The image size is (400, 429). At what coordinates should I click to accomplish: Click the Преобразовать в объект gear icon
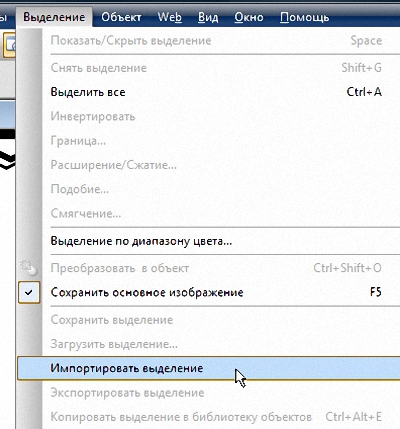point(28,268)
